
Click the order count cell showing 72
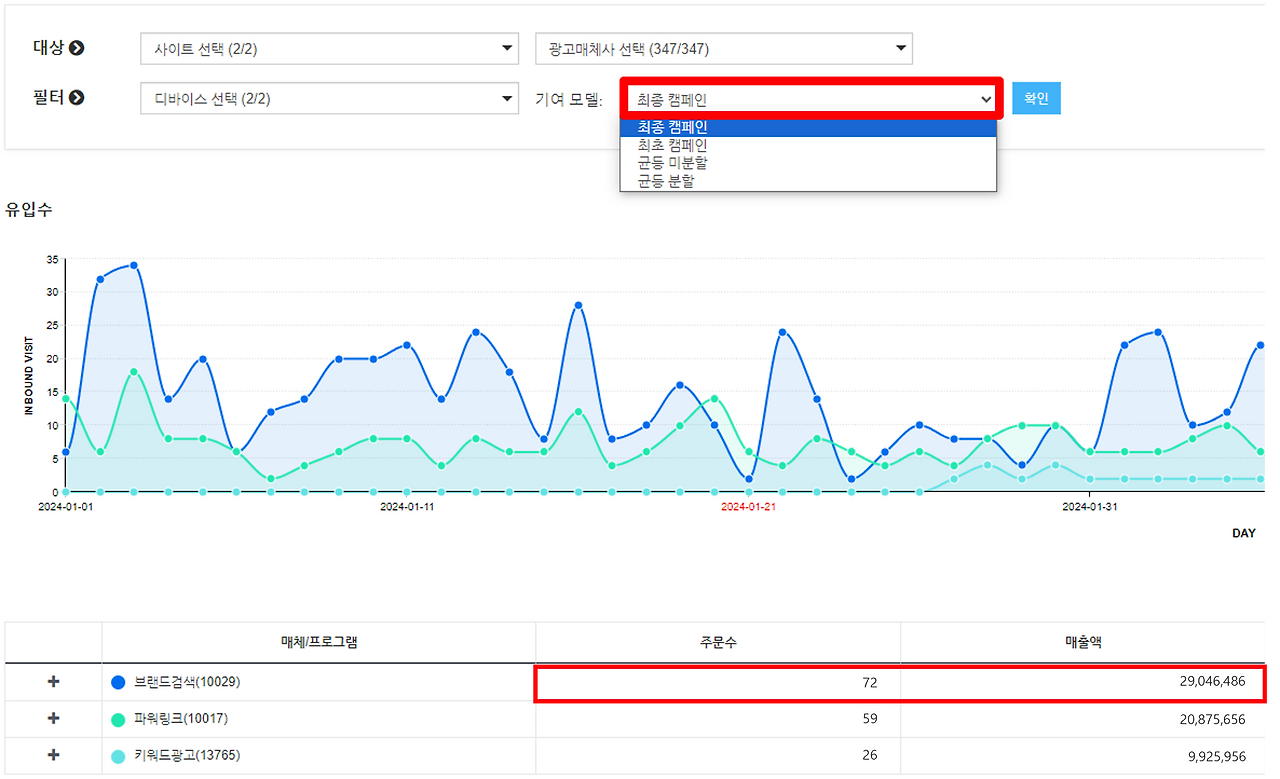[718, 682]
